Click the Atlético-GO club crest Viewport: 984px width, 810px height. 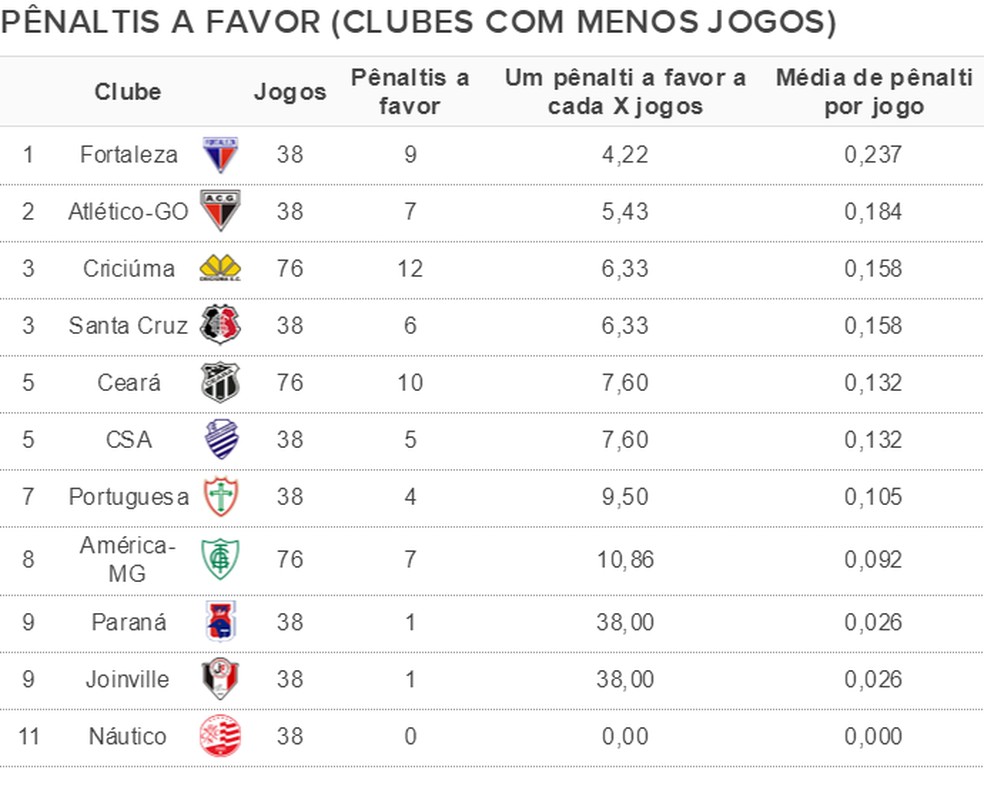(x=220, y=211)
